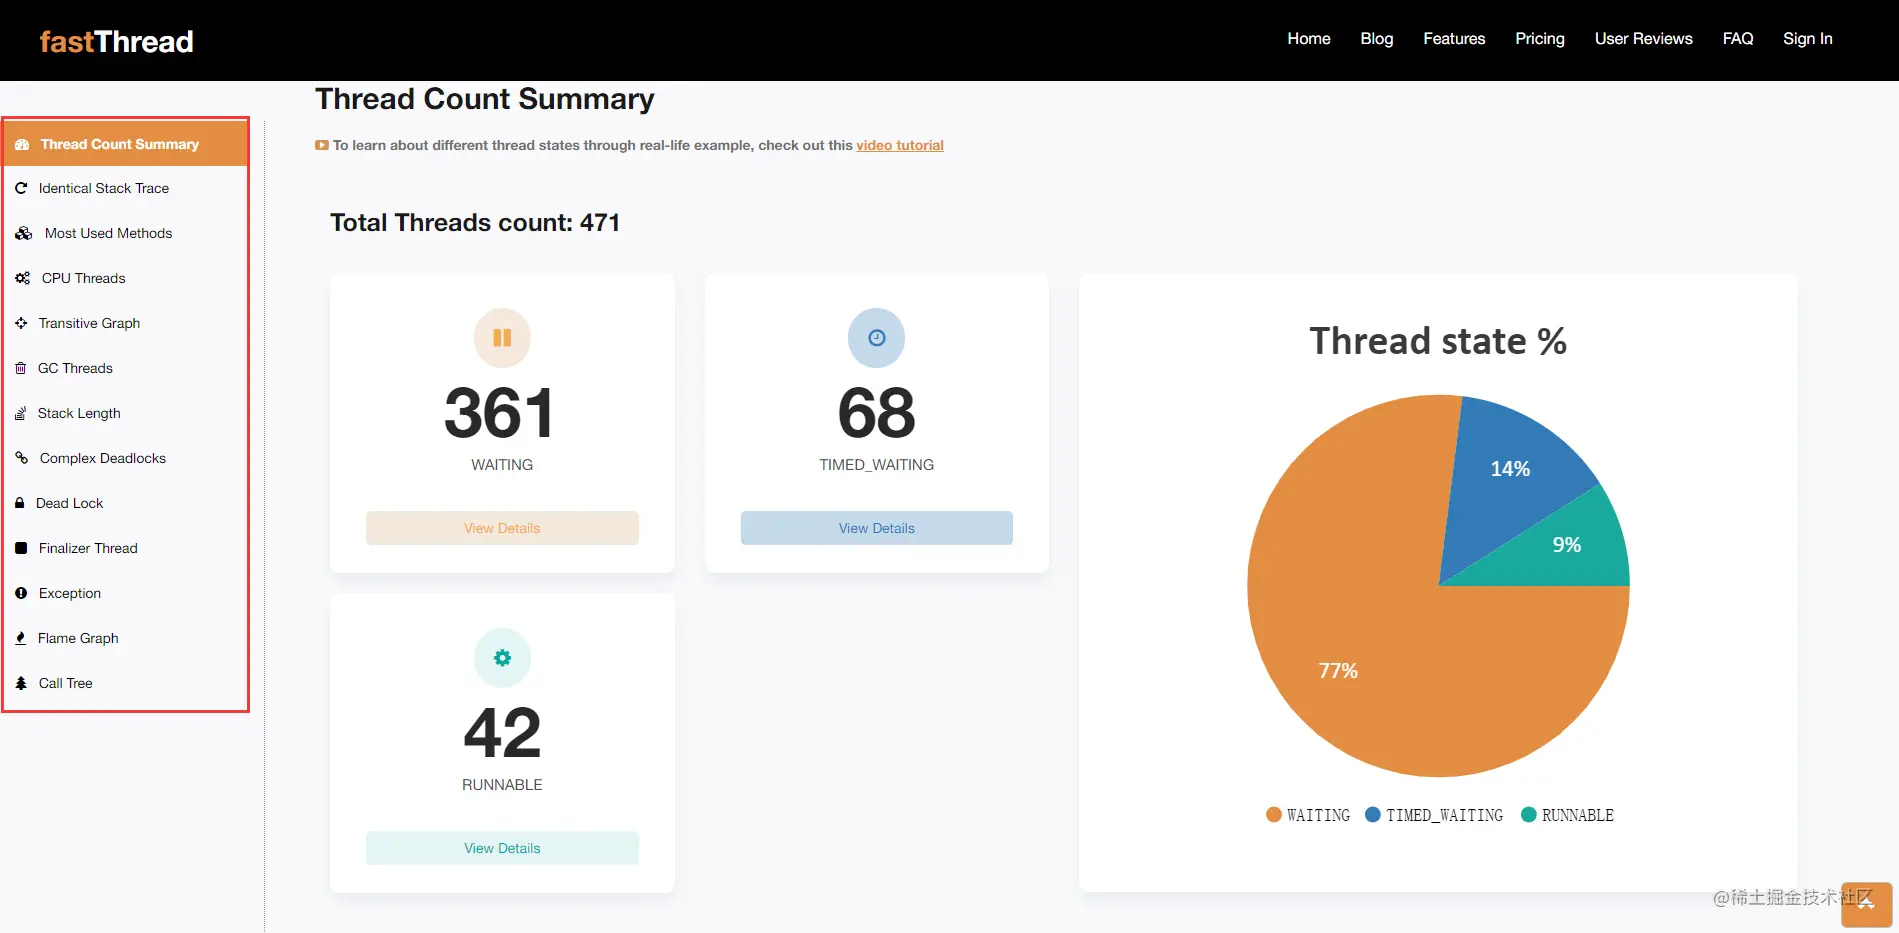The width and height of the screenshot is (1899, 933).
Task: Click the refresh icon beside Identical Stack Trace
Action: click(21, 188)
